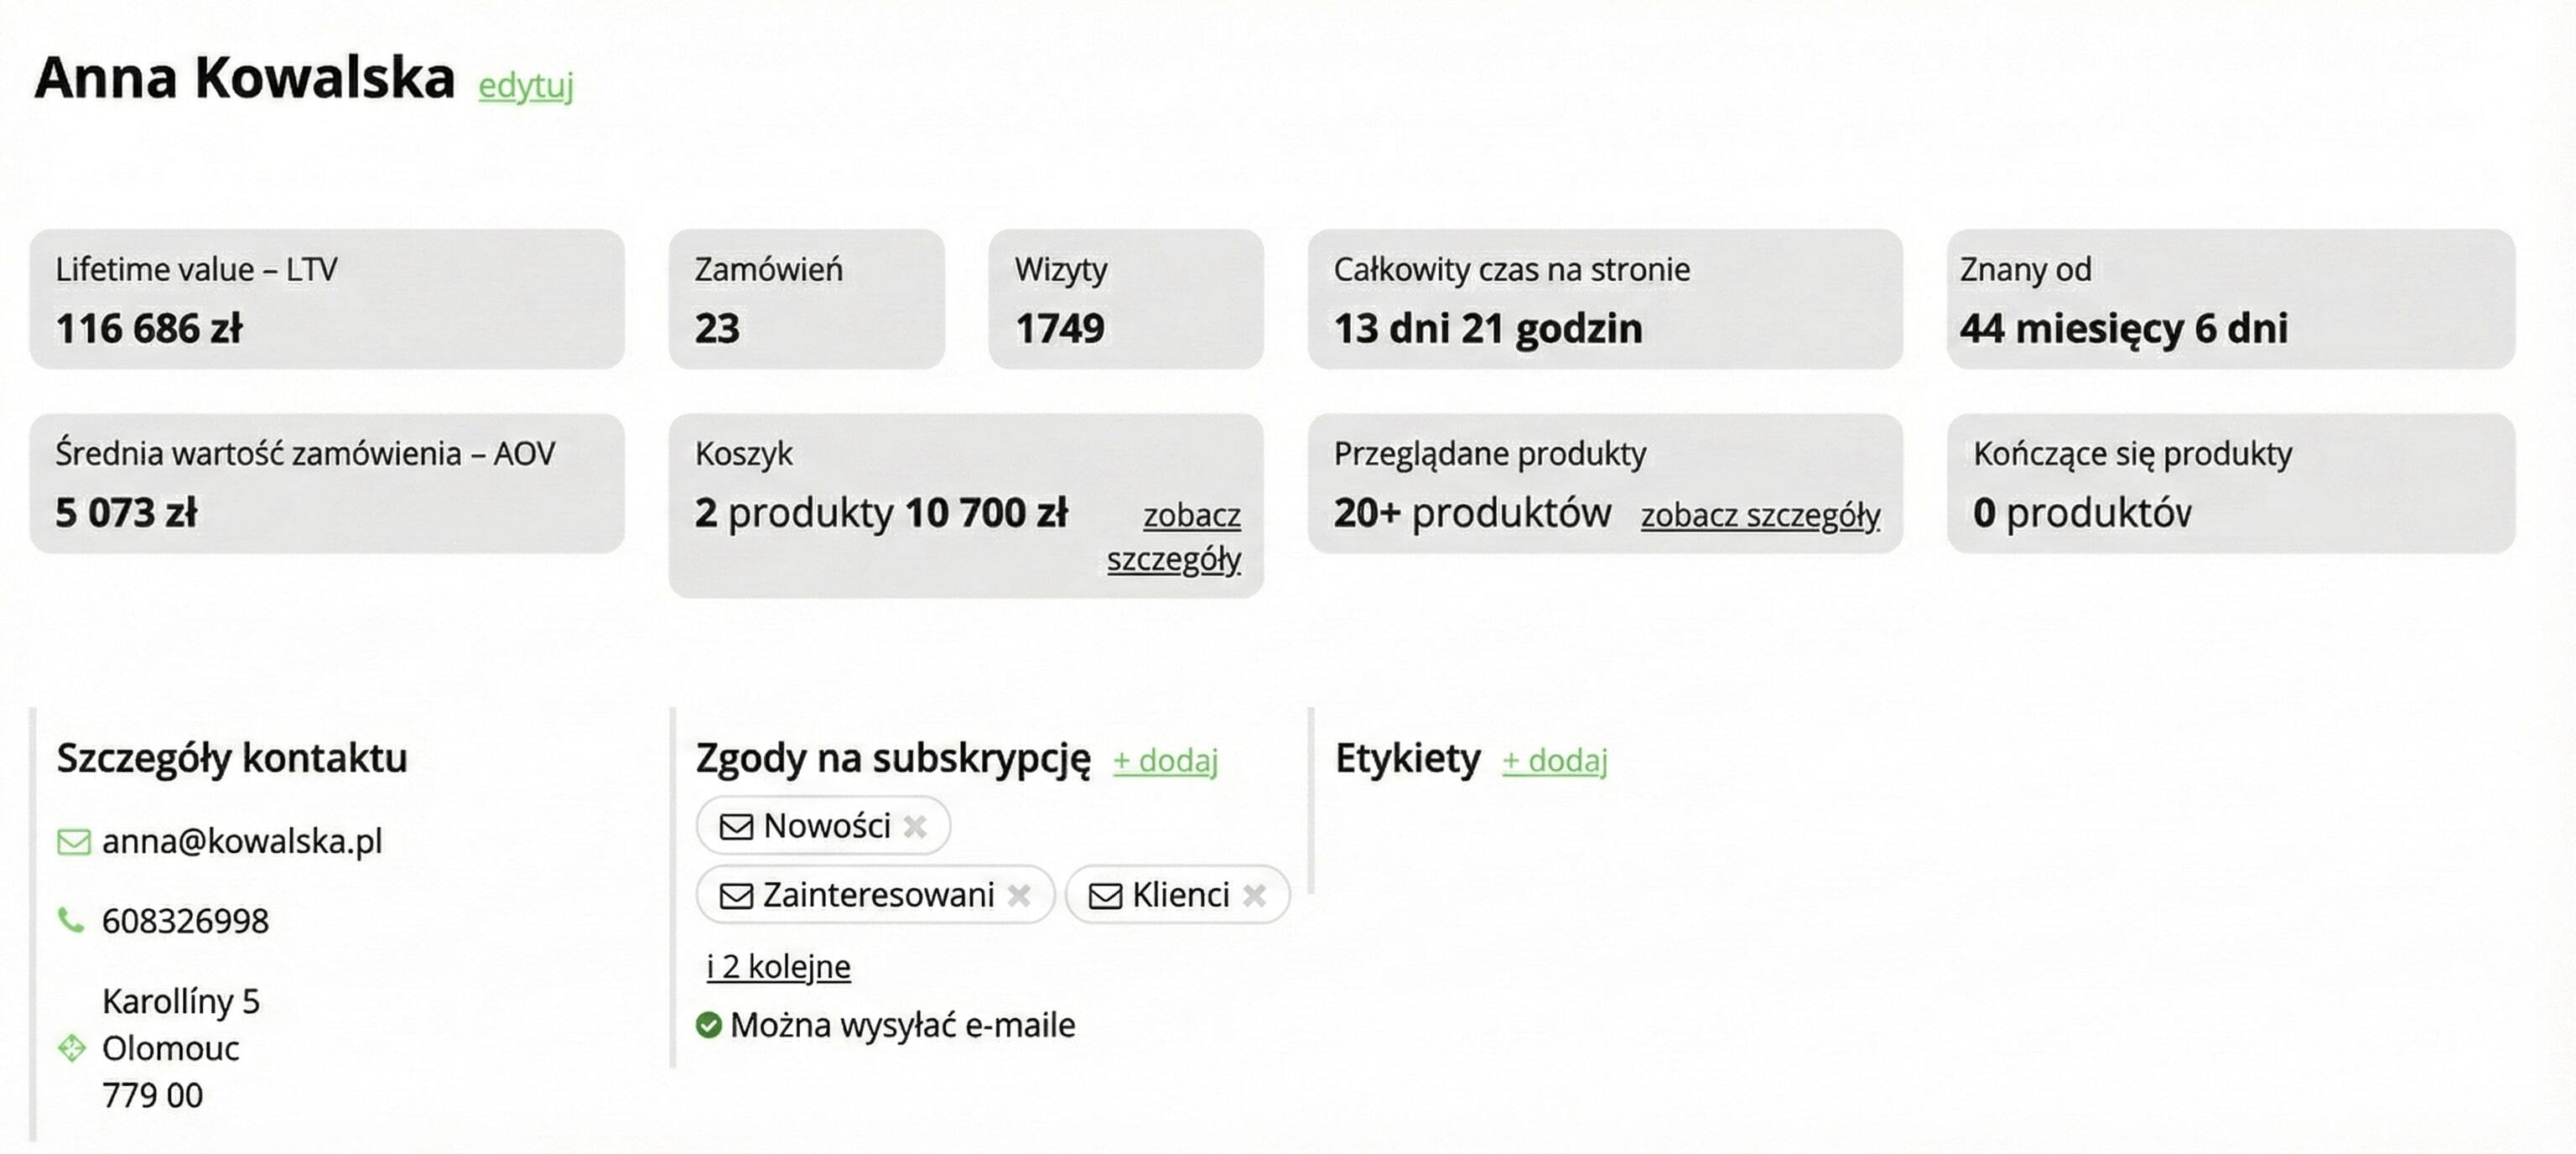Add a new subscription consent
Image resolution: width=2576 pixels, height=1154 pixels.
pyautogui.click(x=1165, y=760)
